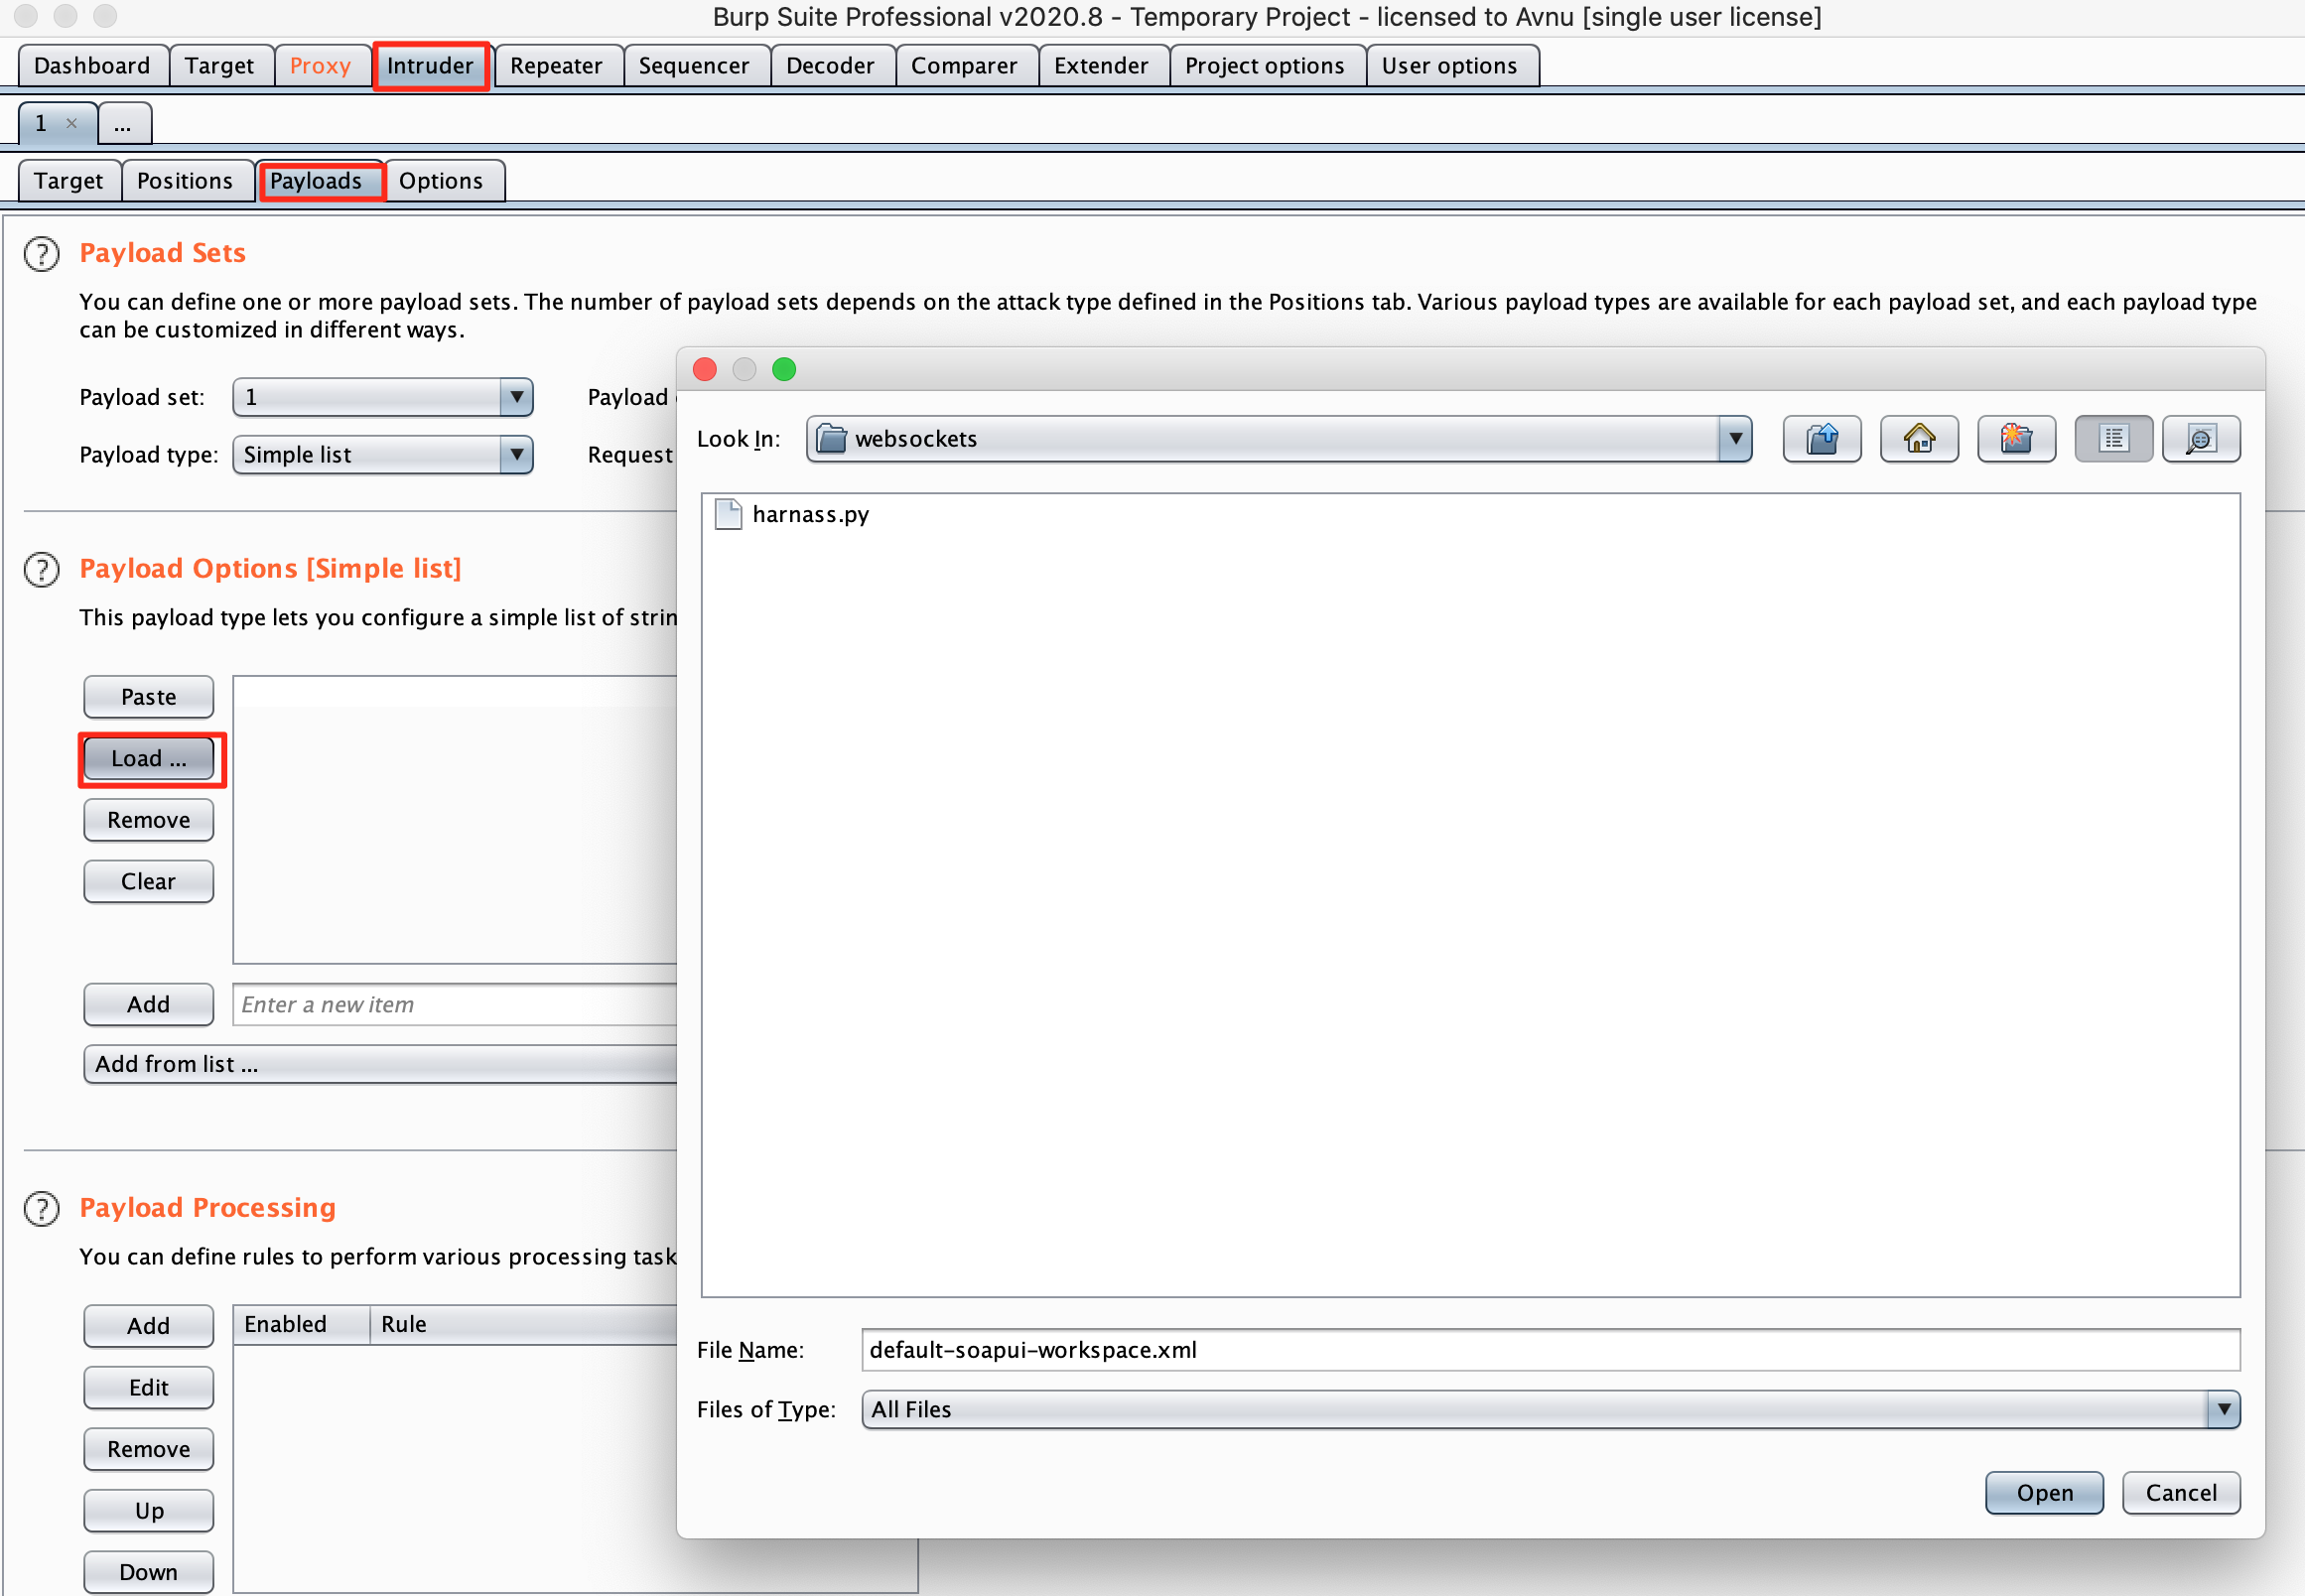Open help for Payload Processing

tap(41, 1209)
